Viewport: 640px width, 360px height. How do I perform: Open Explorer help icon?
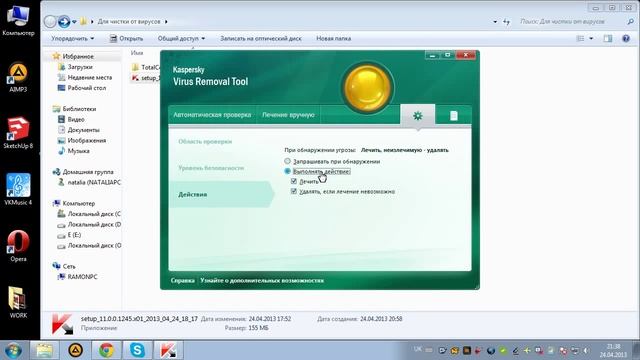coord(626,38)
